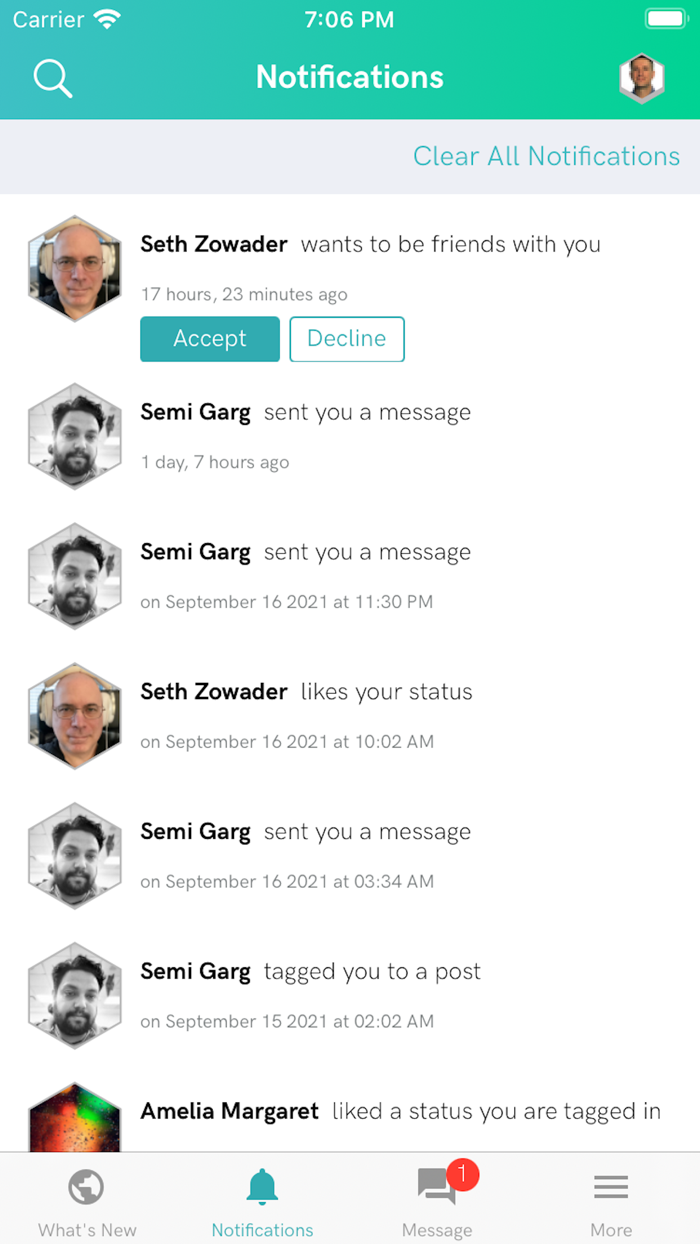Tap the What's New globe icon
The width and height of the screenshot is (700, 1244).
(87, 1188)
